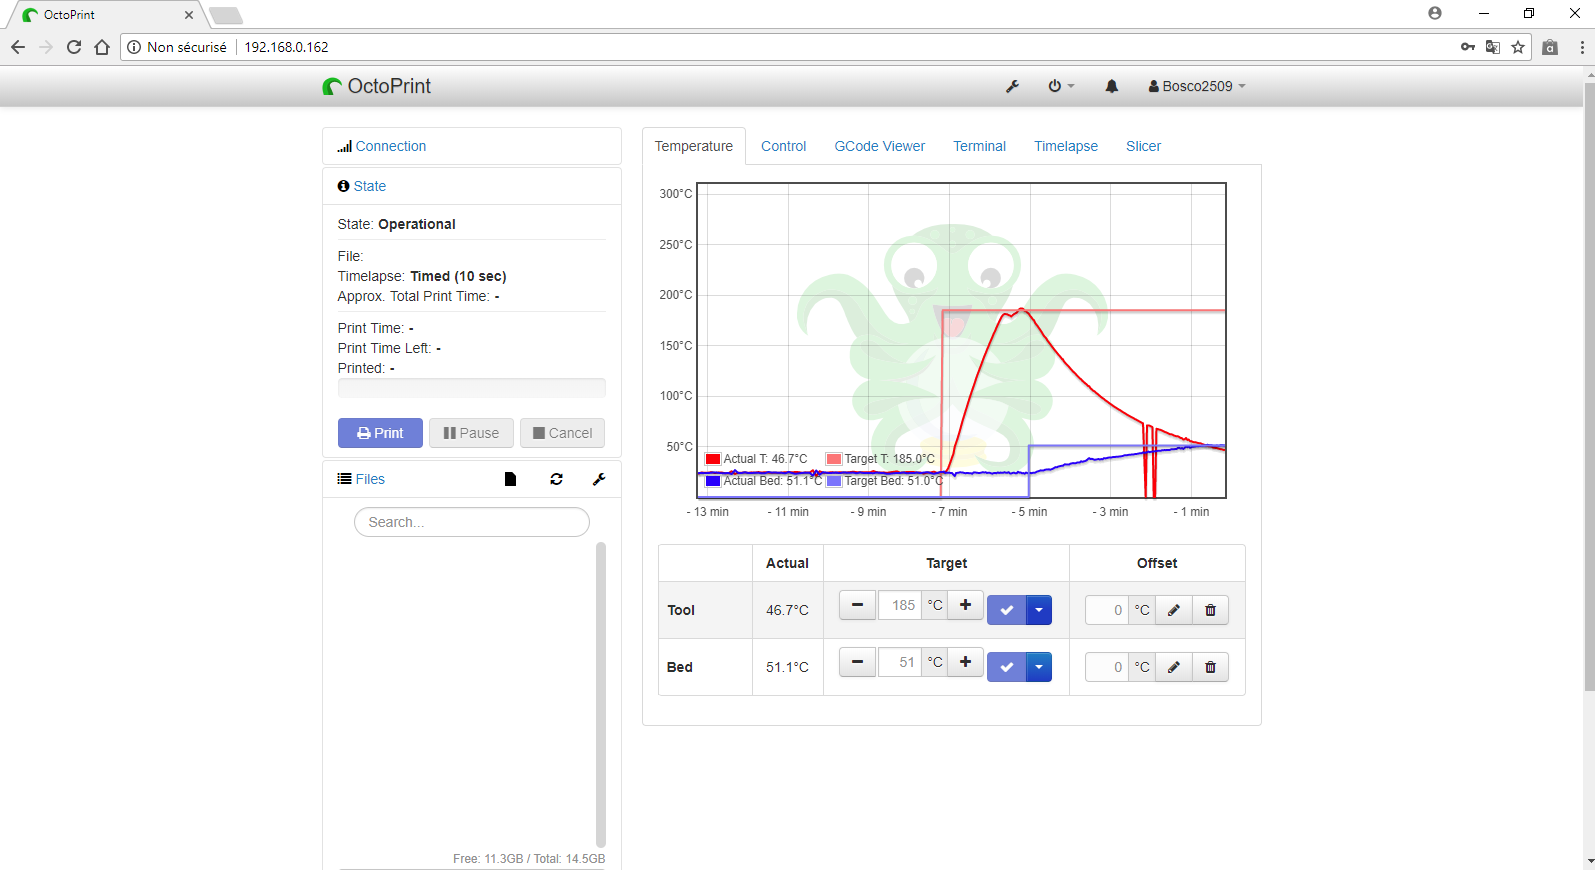Delete Bed offset with trash icon
The width and height of the screenshot is (1595, 870).
coord(1210,667)
